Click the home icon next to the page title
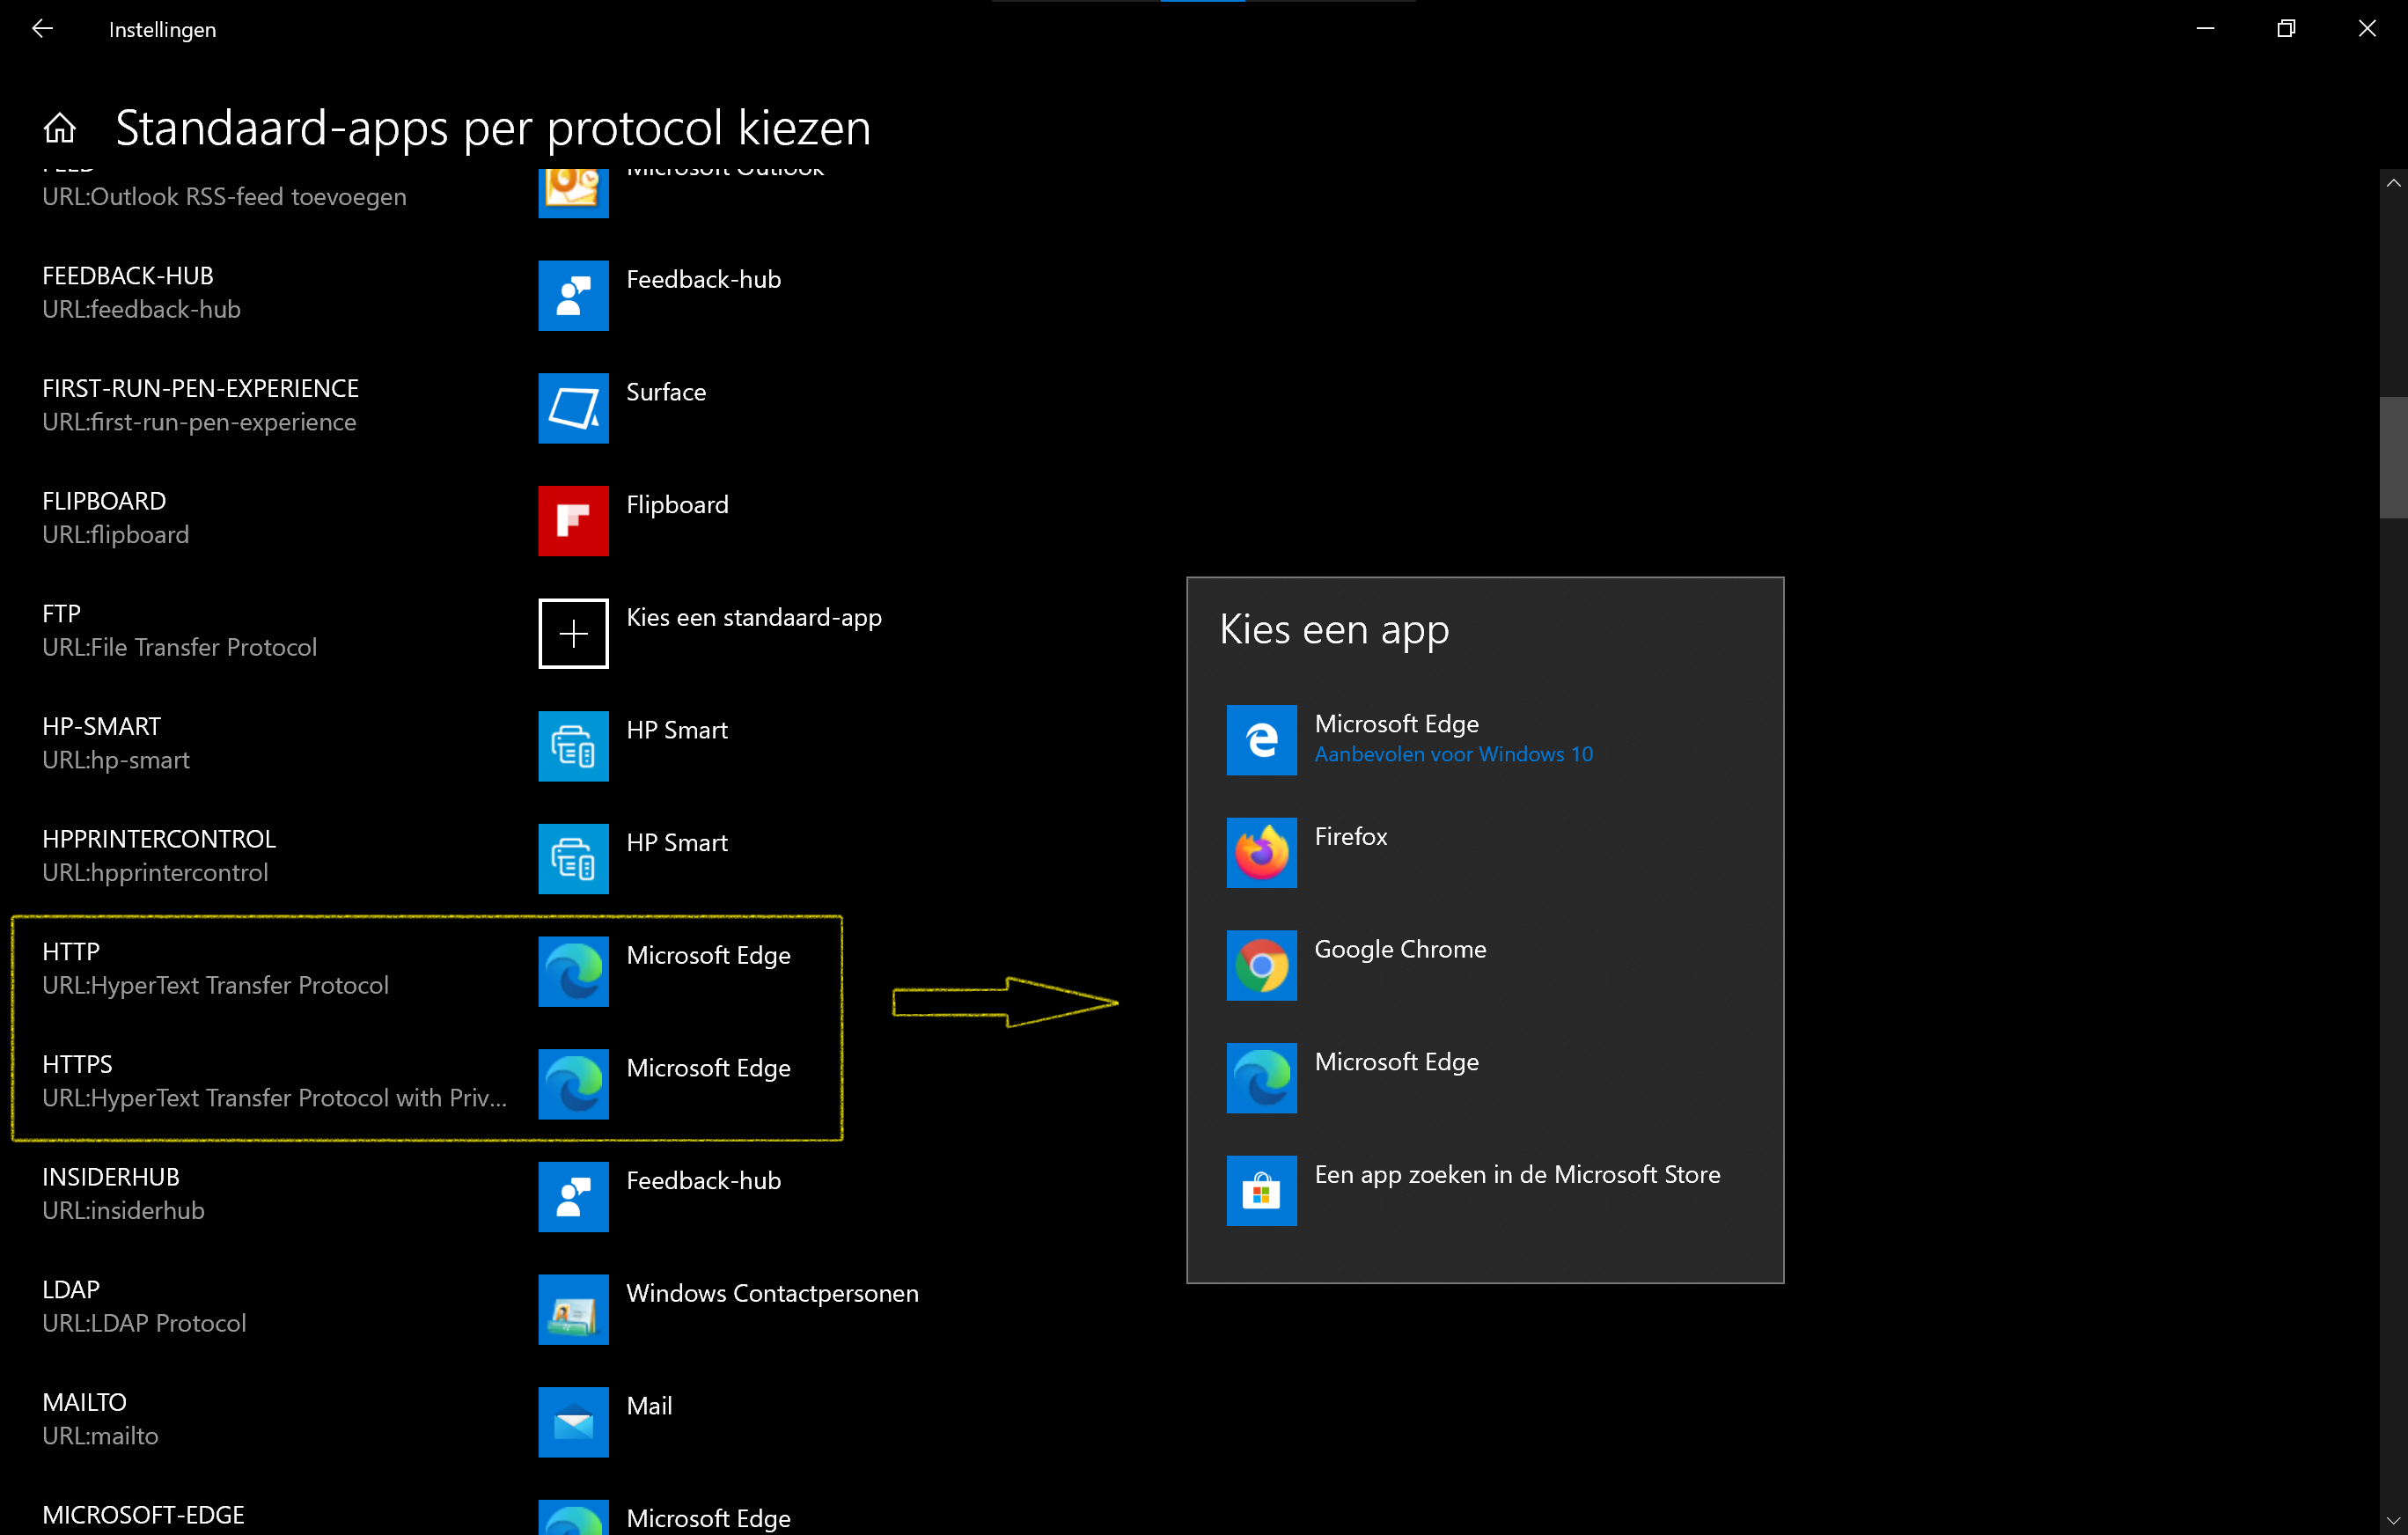Image resolution: width=2408 pixels, height=1535 pixels. (59, 127)
